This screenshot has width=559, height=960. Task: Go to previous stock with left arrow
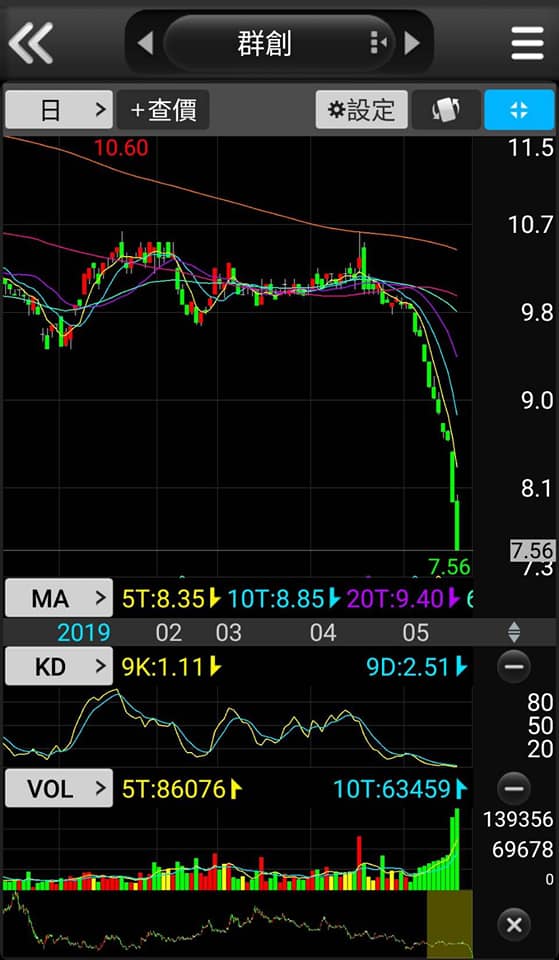coord(144,43)
